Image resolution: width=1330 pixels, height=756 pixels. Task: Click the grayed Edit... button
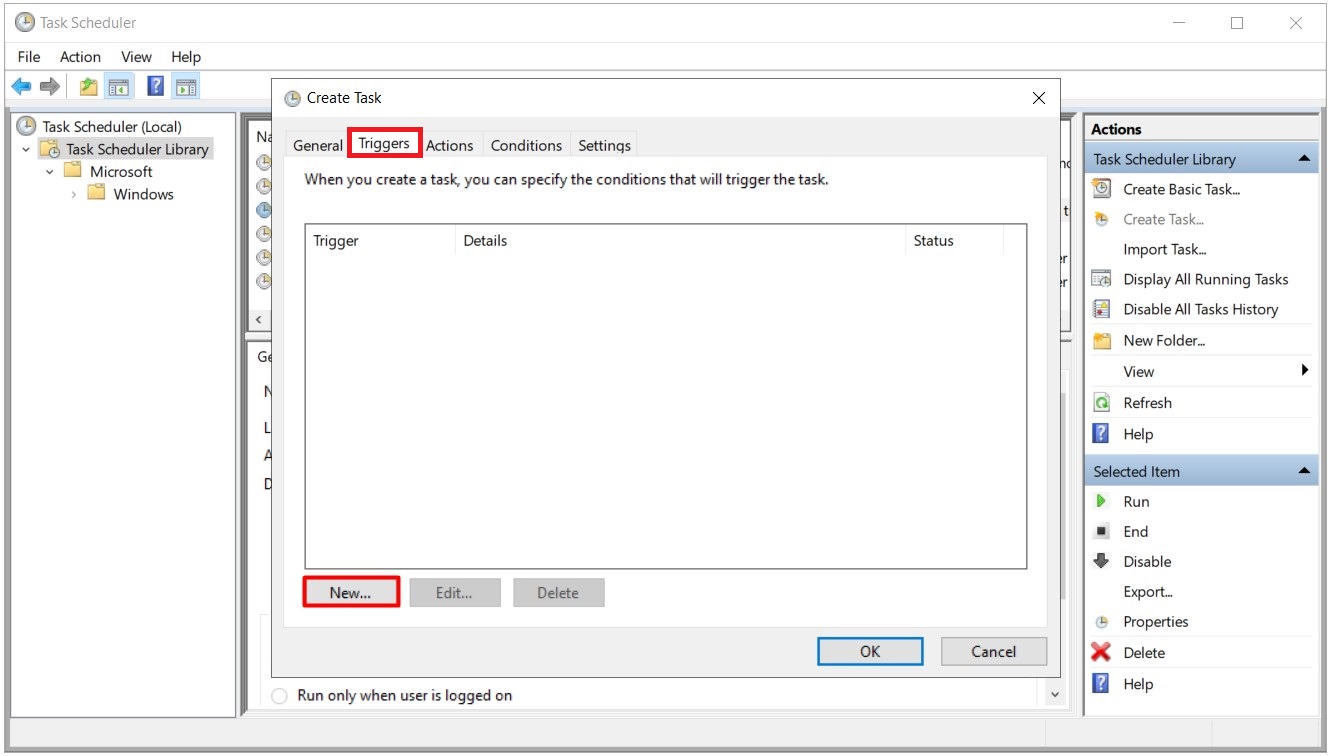click(x=454, y=592)
